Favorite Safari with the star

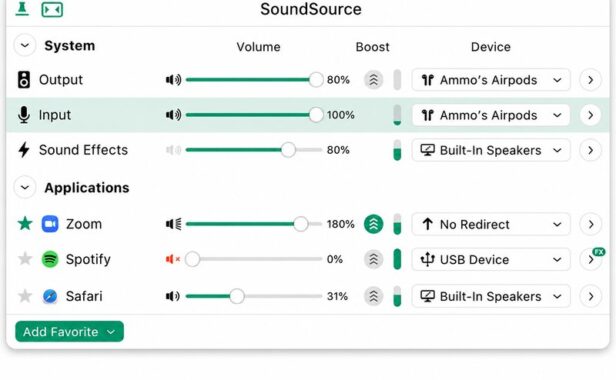click(25, 296)
